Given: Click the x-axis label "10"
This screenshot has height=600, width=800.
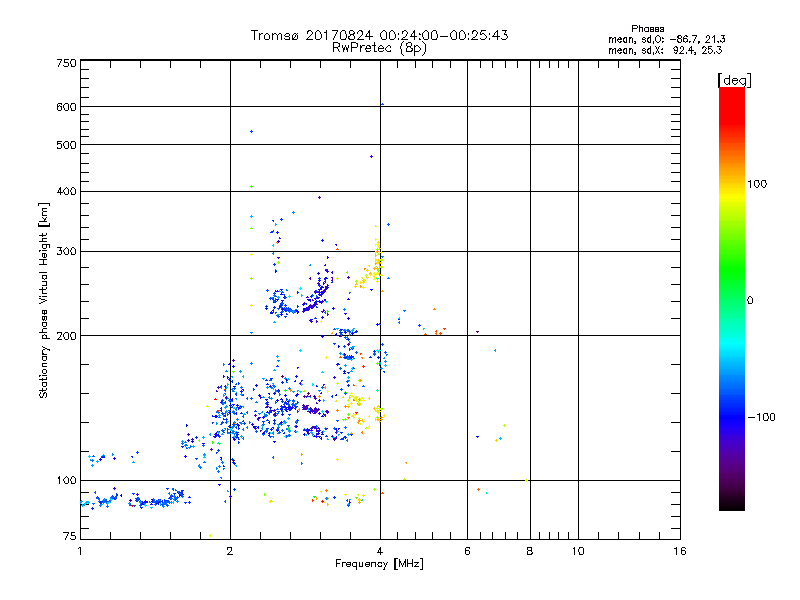Looking at the screenshot, I should pyautogui.click(x=578, y=551).
